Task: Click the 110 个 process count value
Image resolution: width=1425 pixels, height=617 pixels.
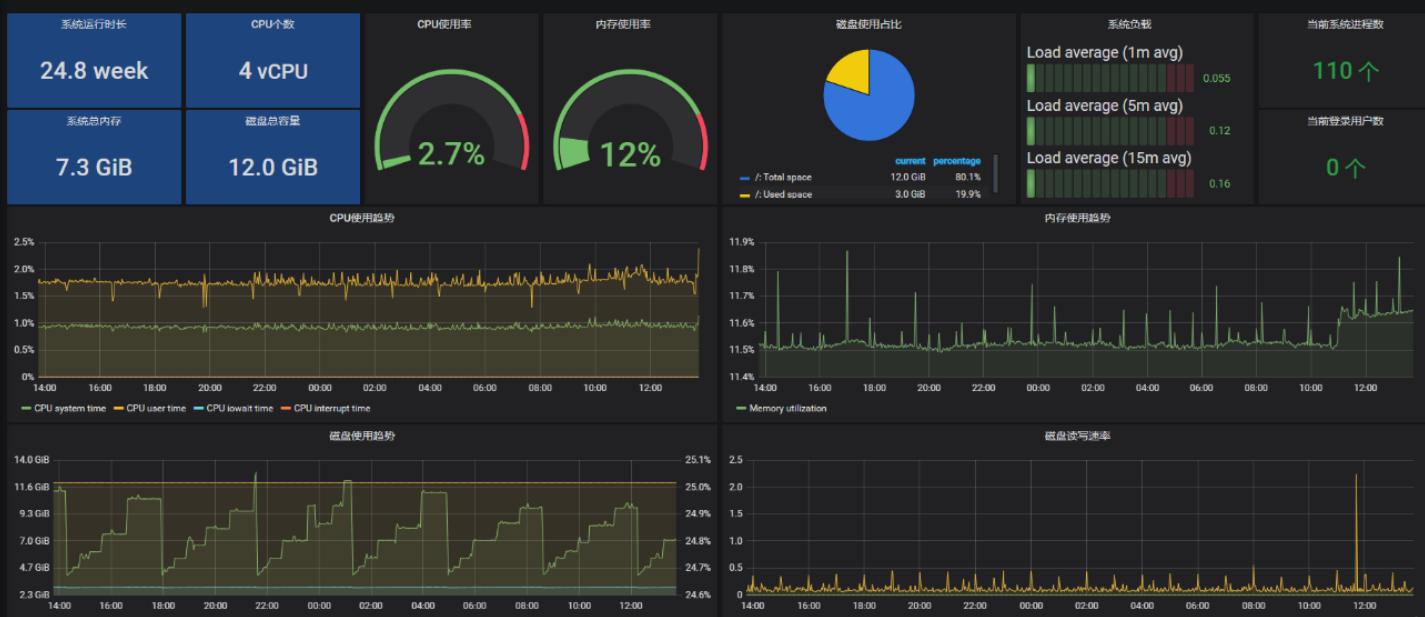Action: pos(1346,70)
